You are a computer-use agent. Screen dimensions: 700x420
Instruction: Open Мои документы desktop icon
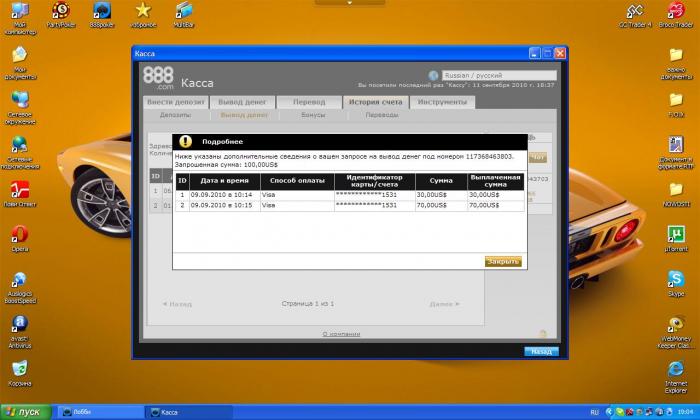[20, 62]
